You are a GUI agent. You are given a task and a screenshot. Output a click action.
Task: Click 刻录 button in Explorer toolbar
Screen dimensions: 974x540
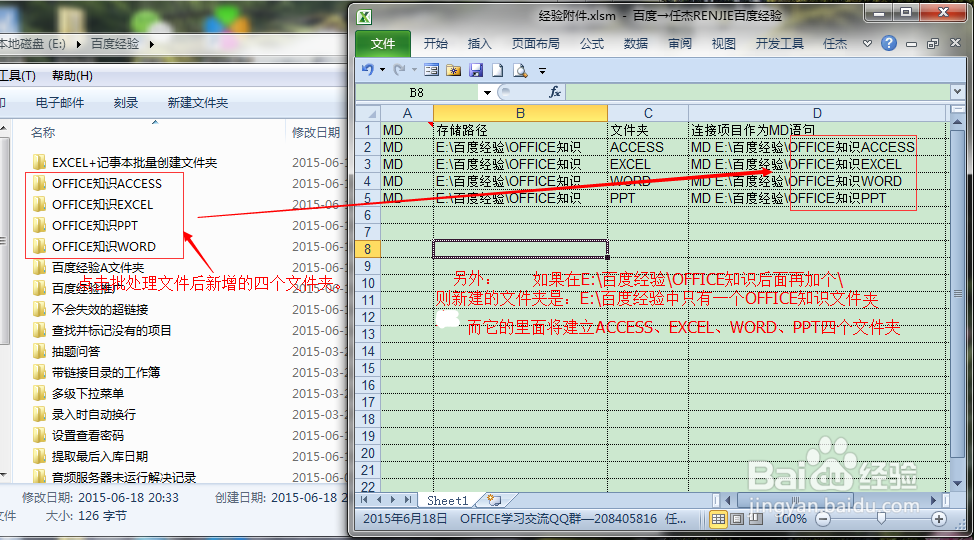pyautogui.click(x=125, y=103)
